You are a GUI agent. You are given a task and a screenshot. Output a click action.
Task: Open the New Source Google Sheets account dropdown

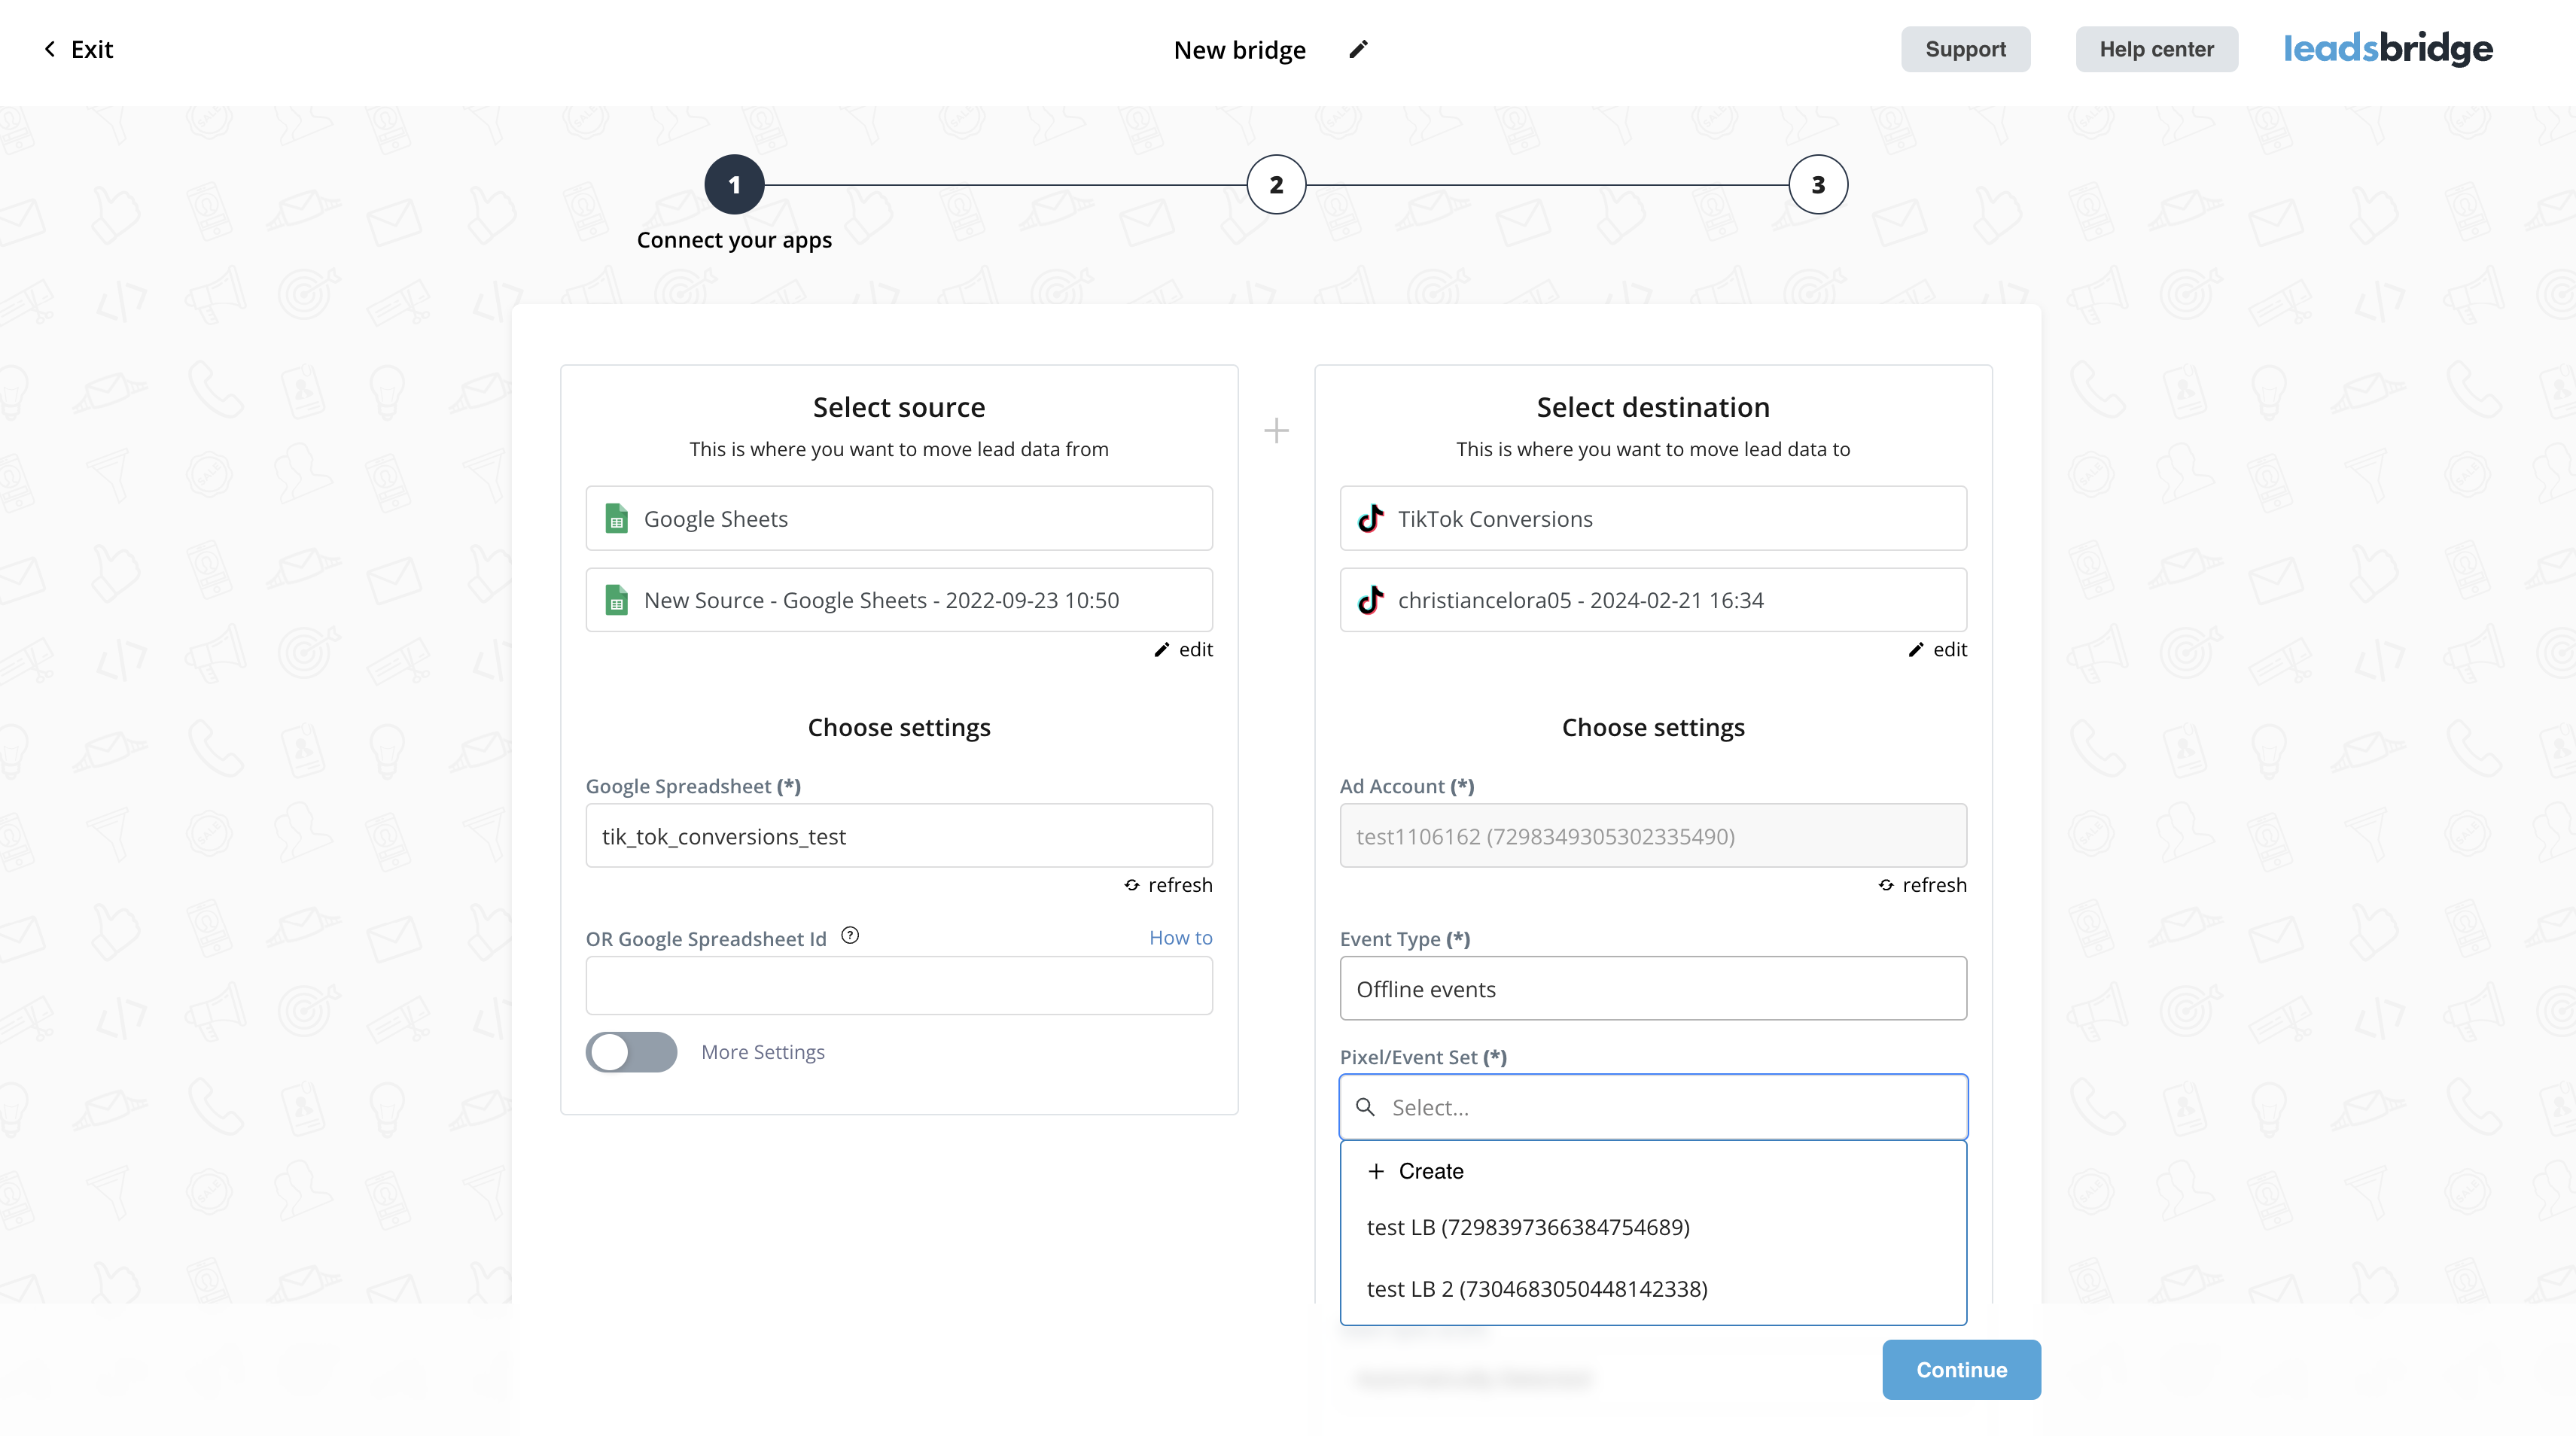(899, 600)
